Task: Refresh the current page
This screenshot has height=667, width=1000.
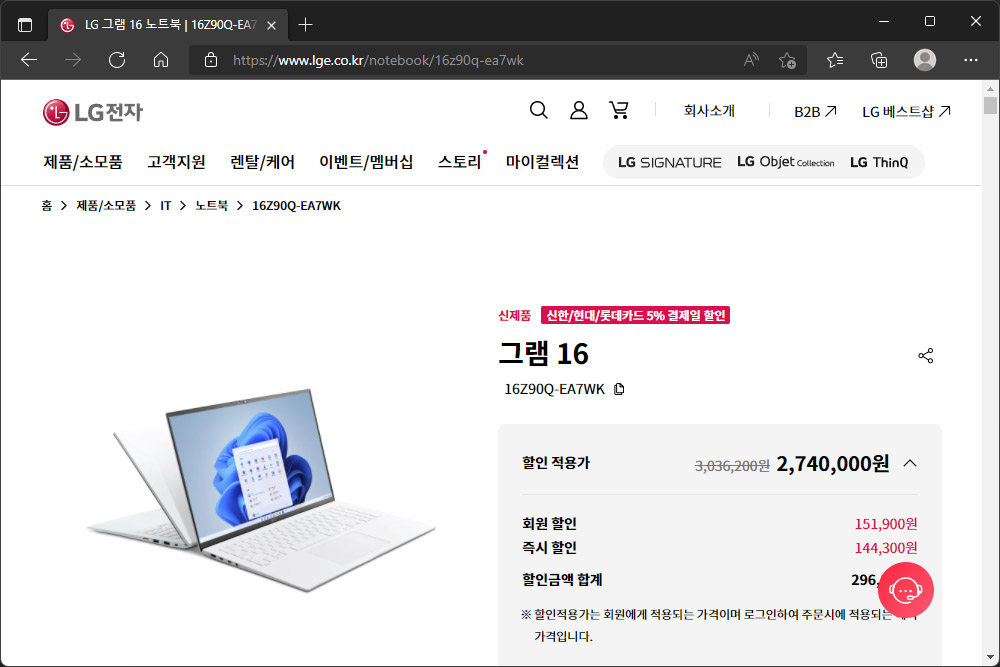Action: (117, 60)
